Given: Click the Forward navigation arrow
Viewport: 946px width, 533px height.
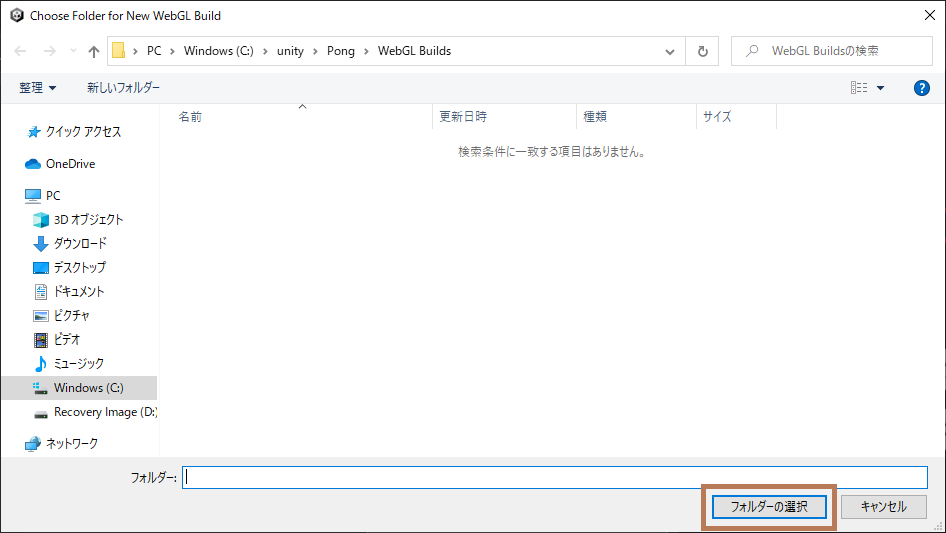Looking at the screenshot, I should click(50, 51).
